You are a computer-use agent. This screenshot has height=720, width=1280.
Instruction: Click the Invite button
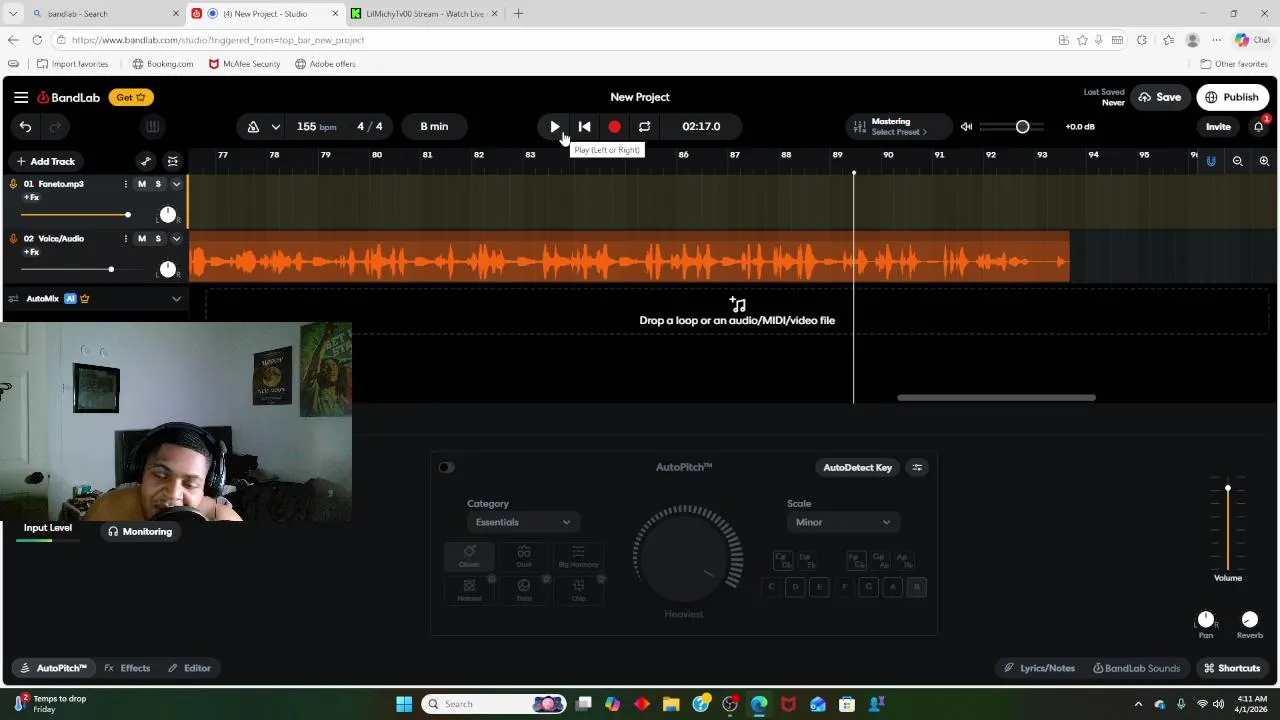click(x=1218, y=127)
